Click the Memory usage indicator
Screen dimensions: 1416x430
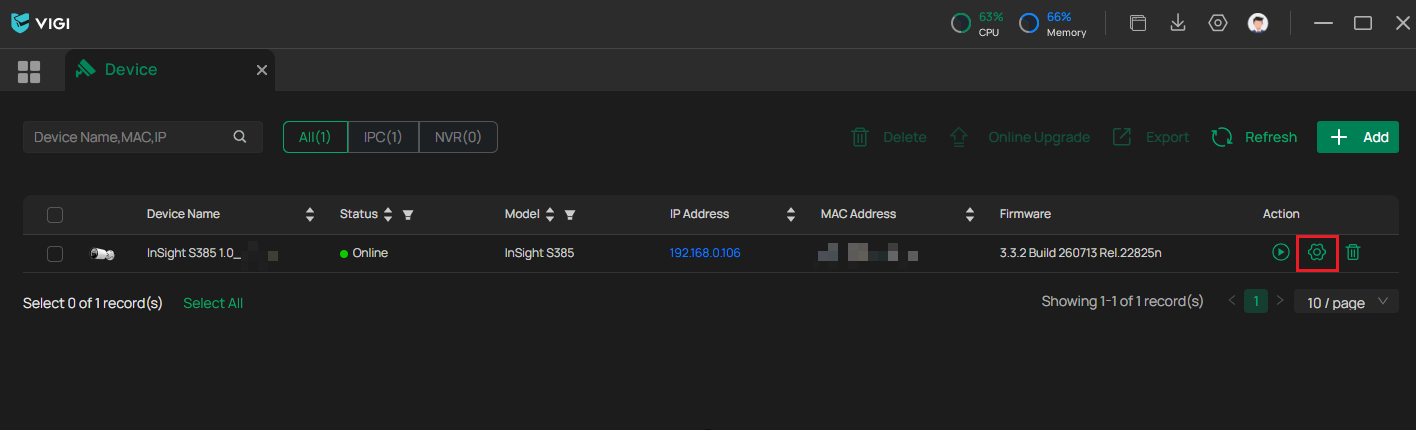point(1053,23)
